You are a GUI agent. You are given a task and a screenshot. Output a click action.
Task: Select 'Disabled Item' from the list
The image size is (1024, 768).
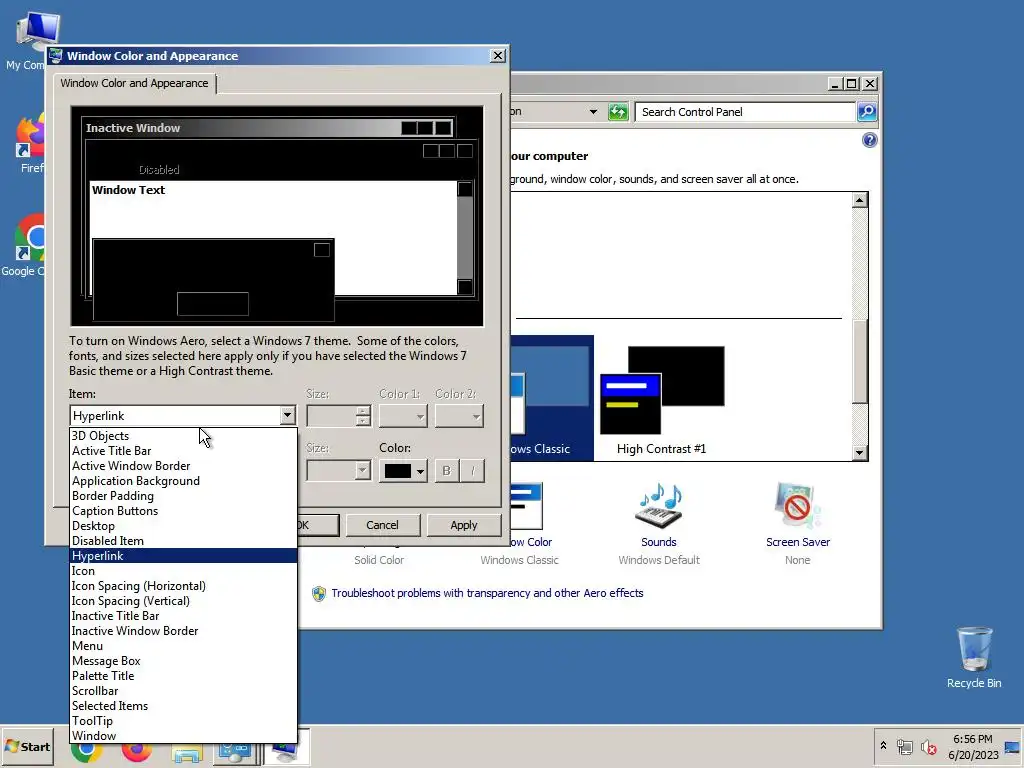tap(183, 541)
